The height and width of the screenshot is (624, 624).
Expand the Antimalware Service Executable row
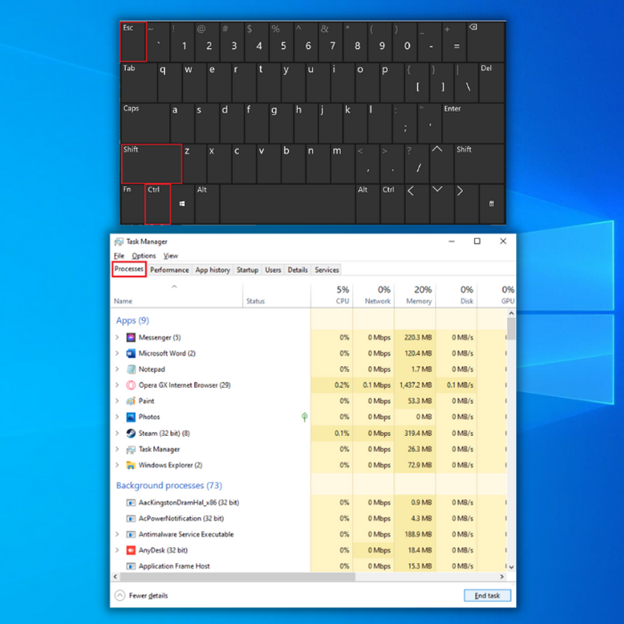pyautogui.click(x=117, y=534)
